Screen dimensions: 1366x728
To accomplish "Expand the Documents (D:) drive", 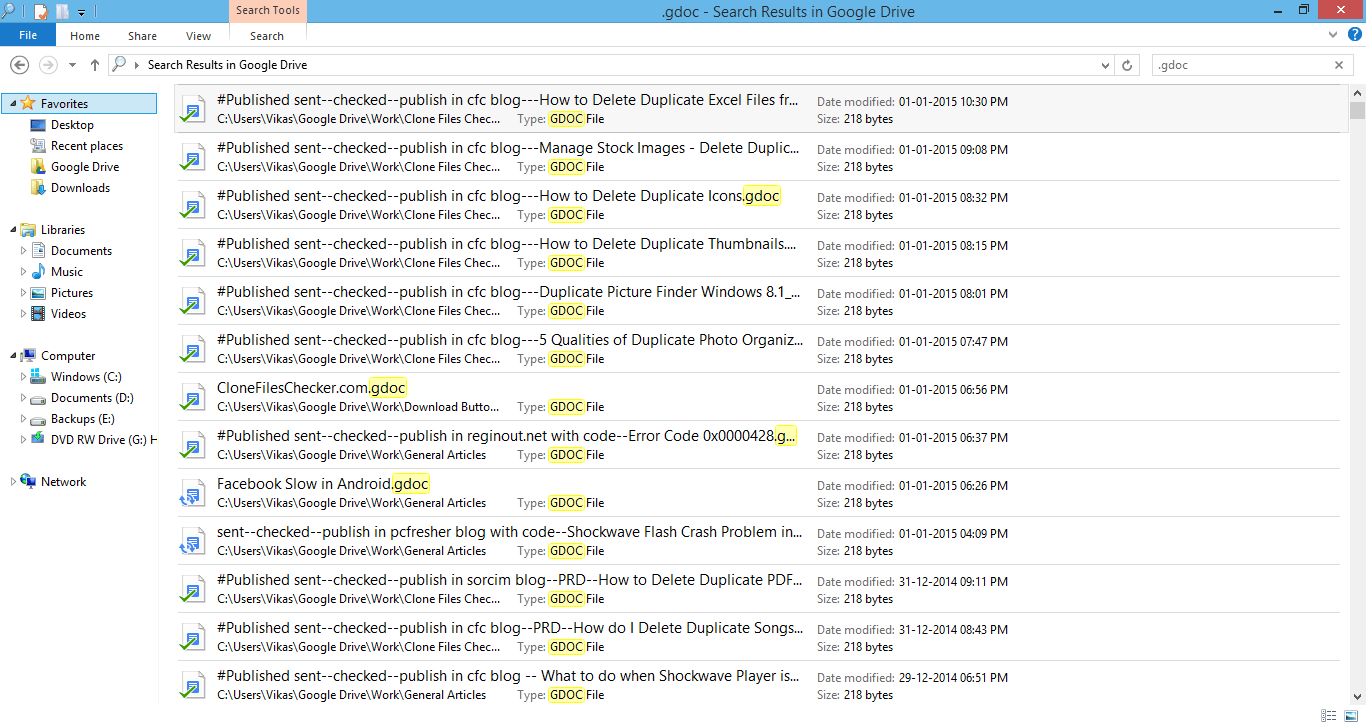I will click(x=22, y=397).
